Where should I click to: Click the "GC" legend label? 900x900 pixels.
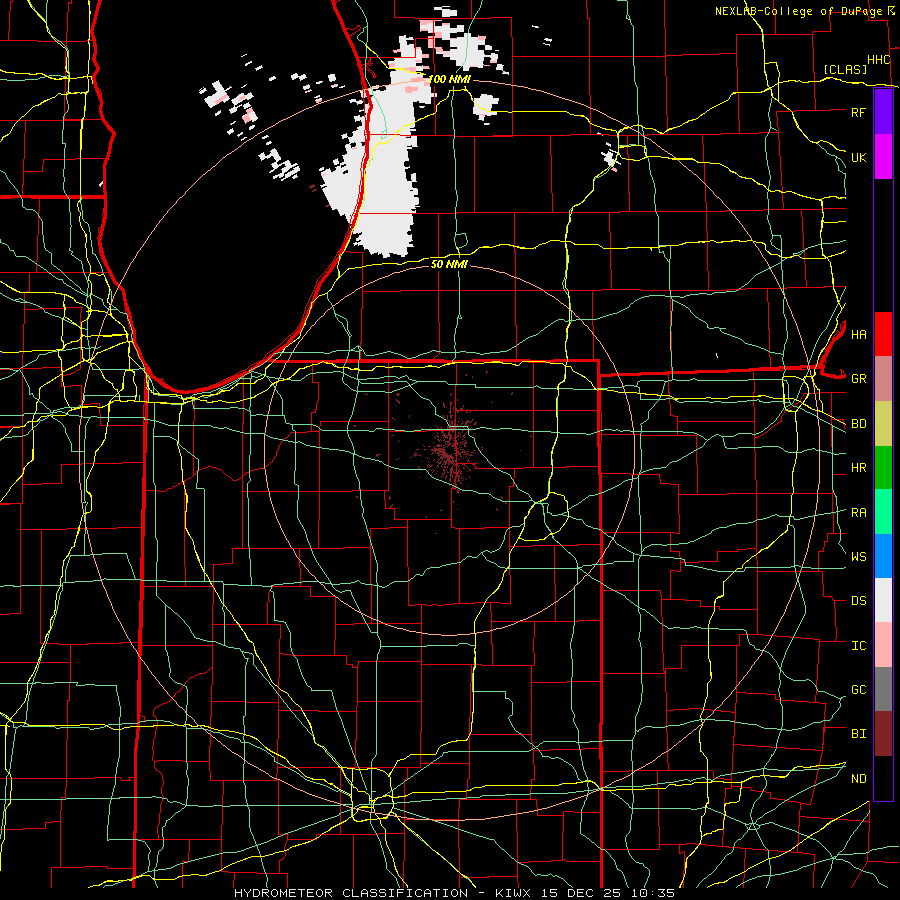[858, 690]
